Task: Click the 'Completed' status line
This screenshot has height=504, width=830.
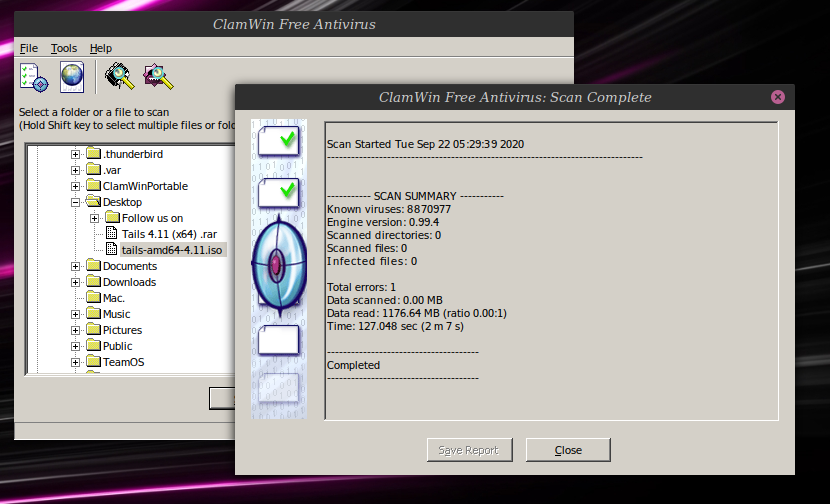Action: tap(353, 365)
